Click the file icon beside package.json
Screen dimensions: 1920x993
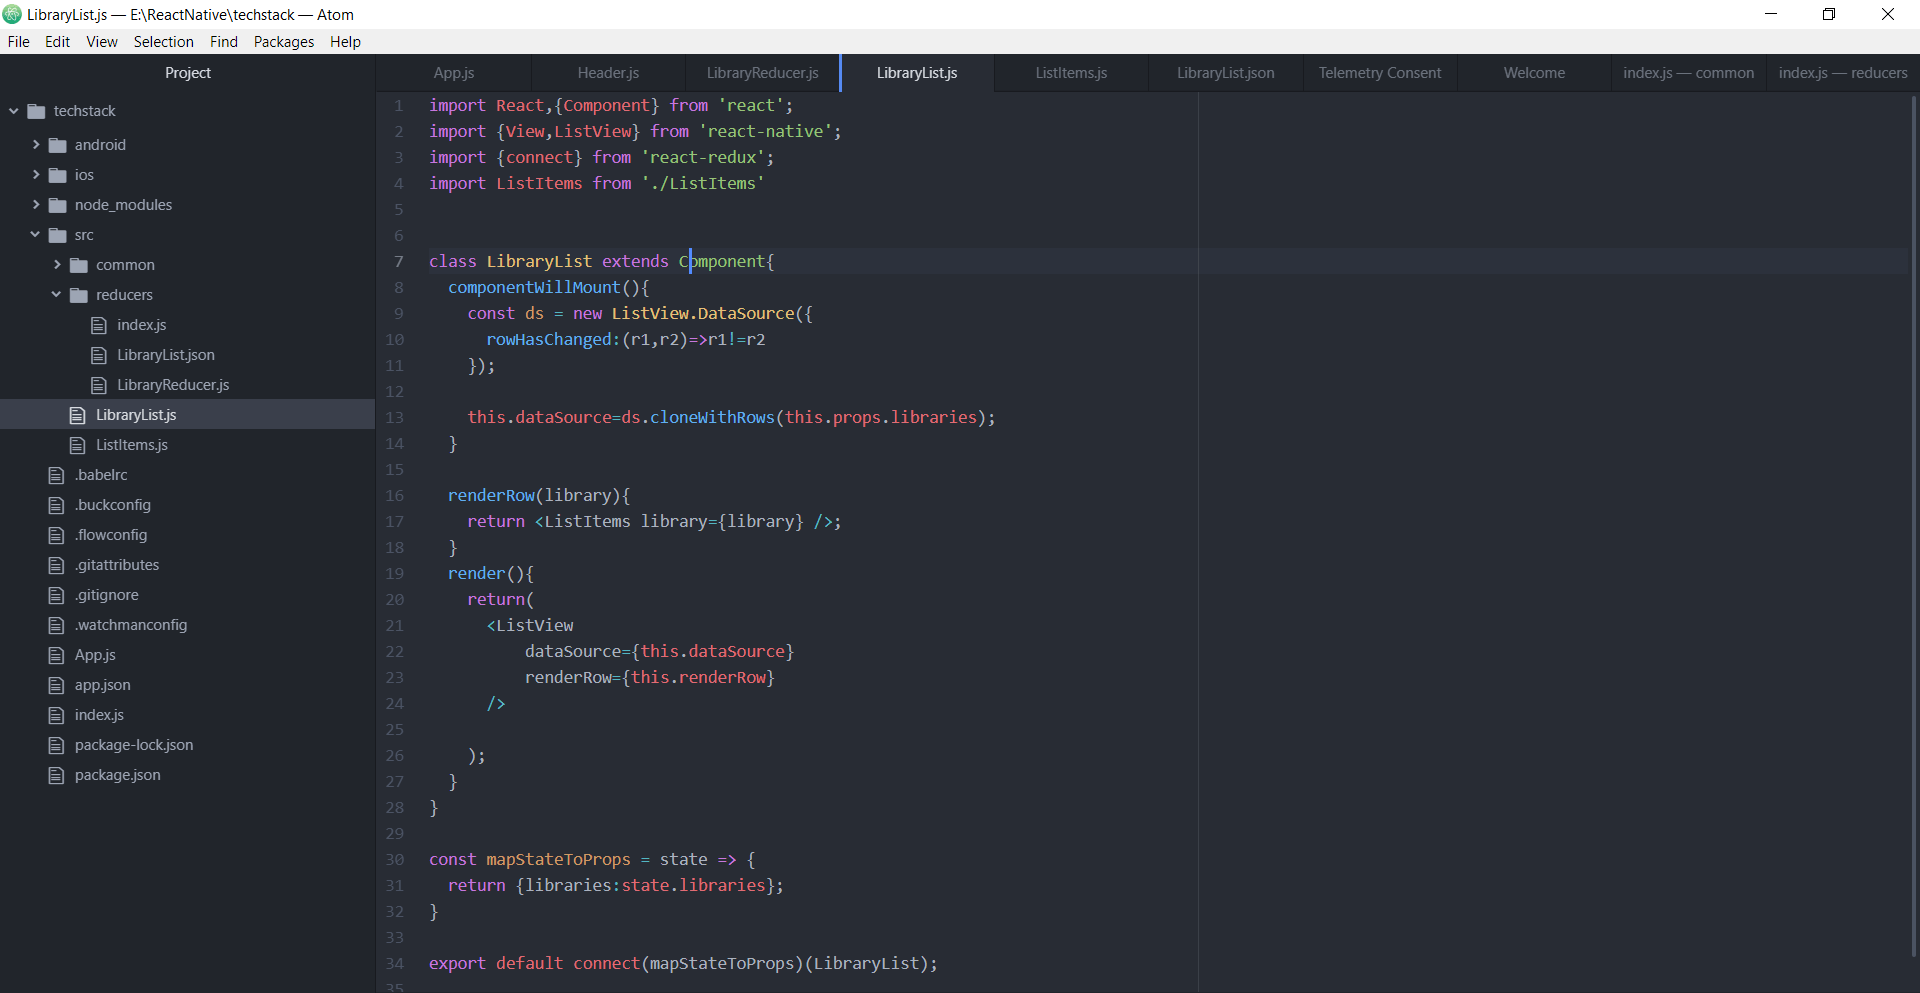57,775
